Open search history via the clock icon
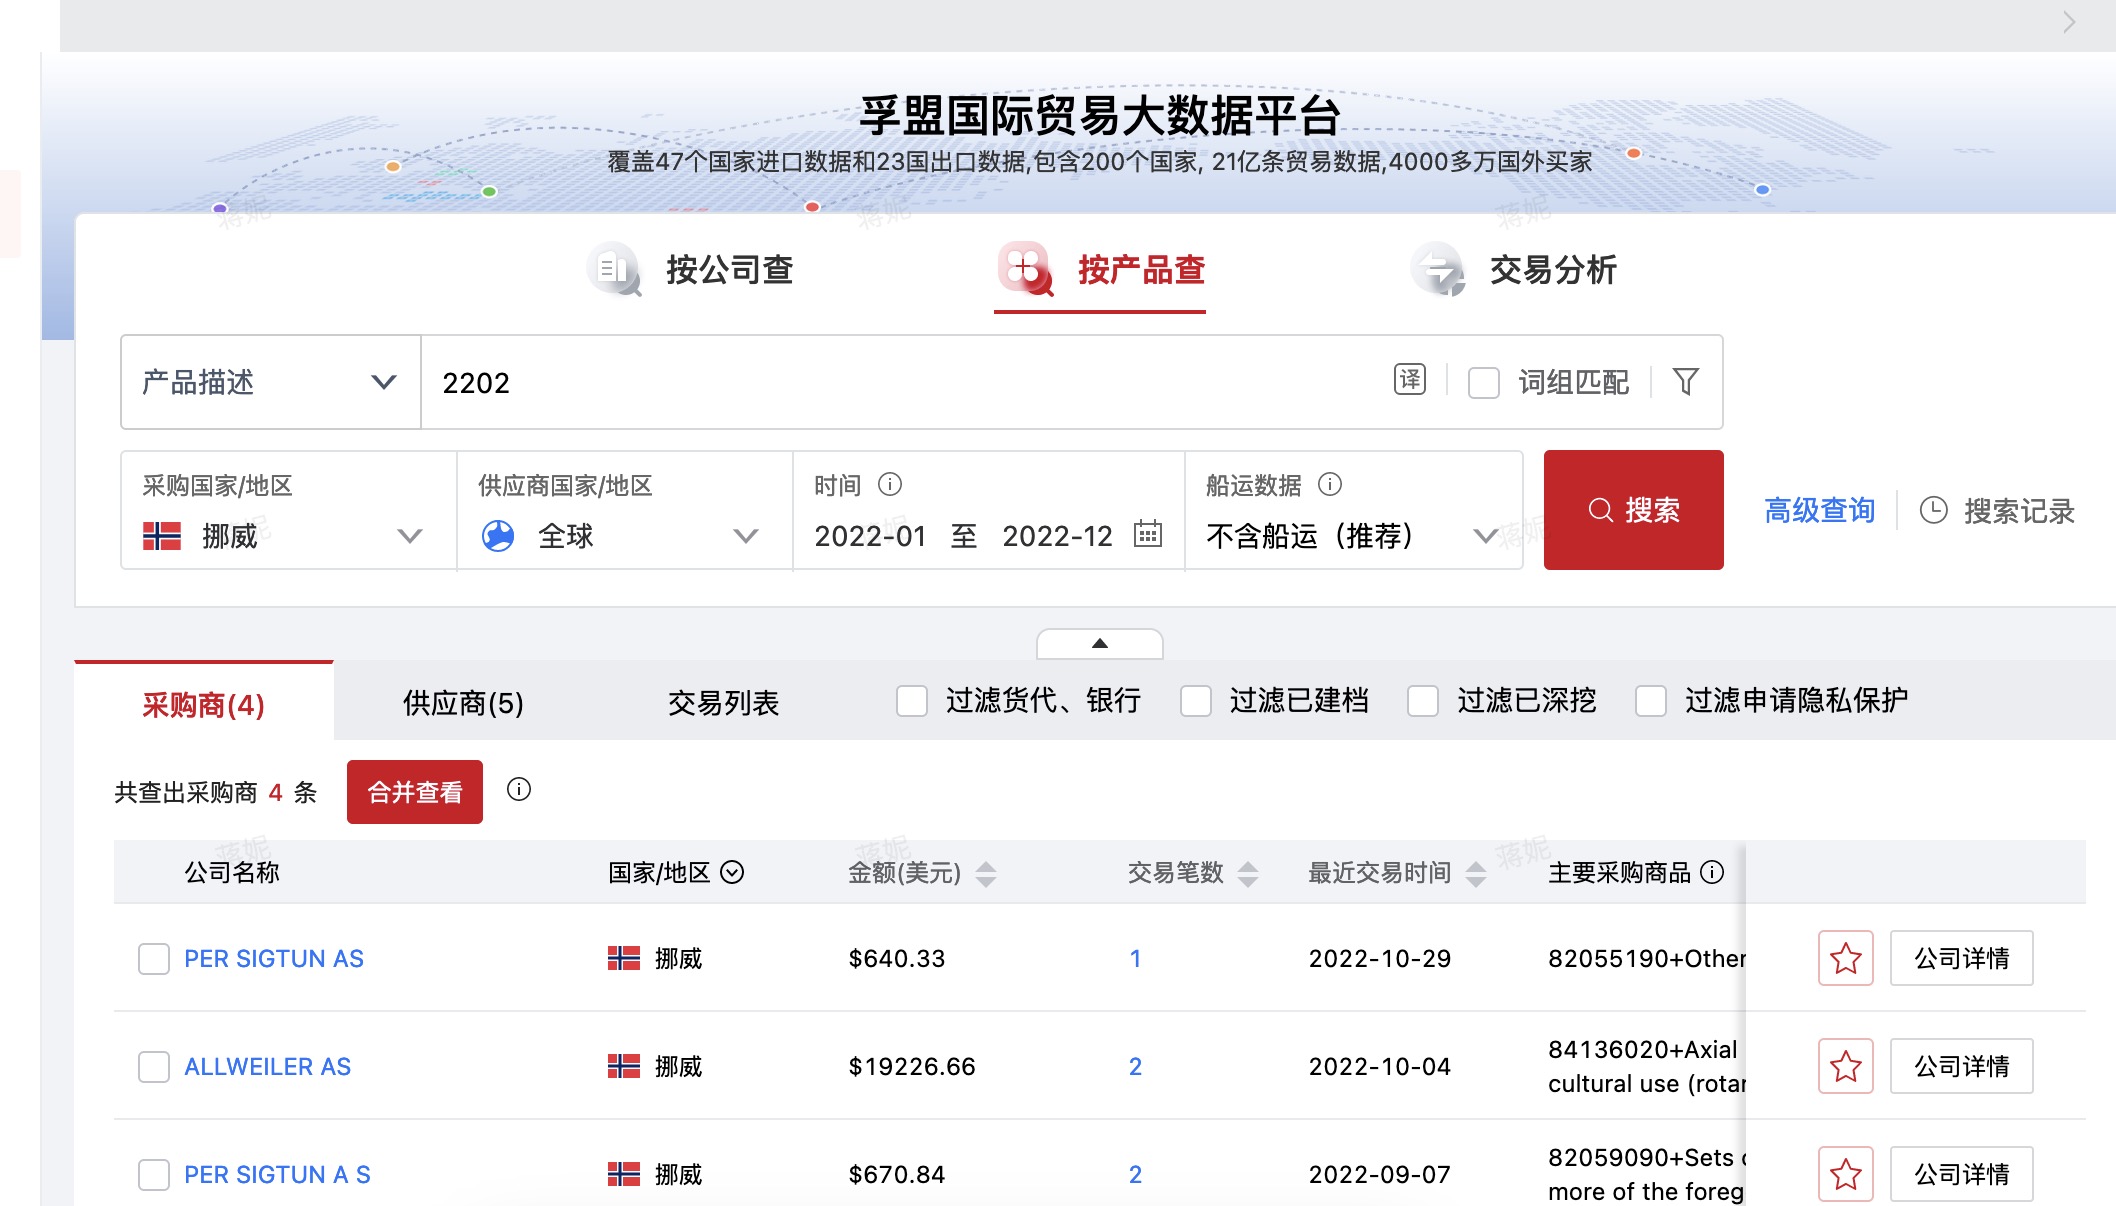The width and height of the screenshot is (2116, 1206). (x=1933, y=510)
